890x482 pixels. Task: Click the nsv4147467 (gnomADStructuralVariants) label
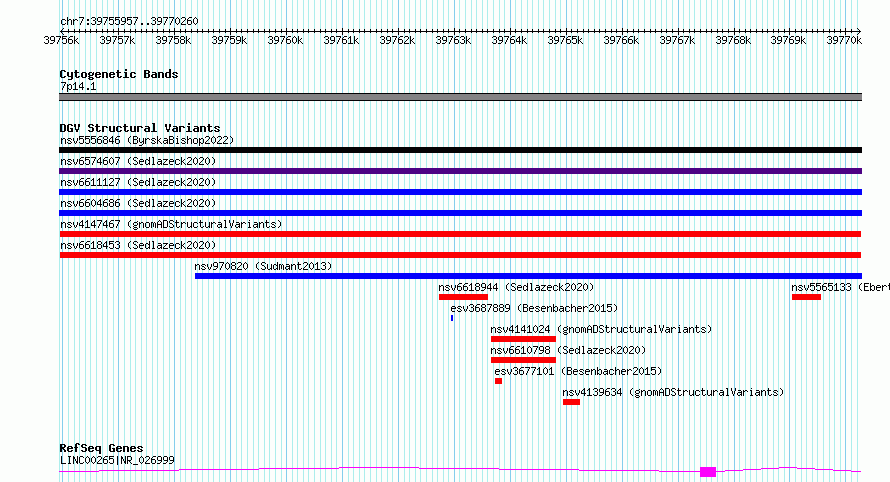171,224
